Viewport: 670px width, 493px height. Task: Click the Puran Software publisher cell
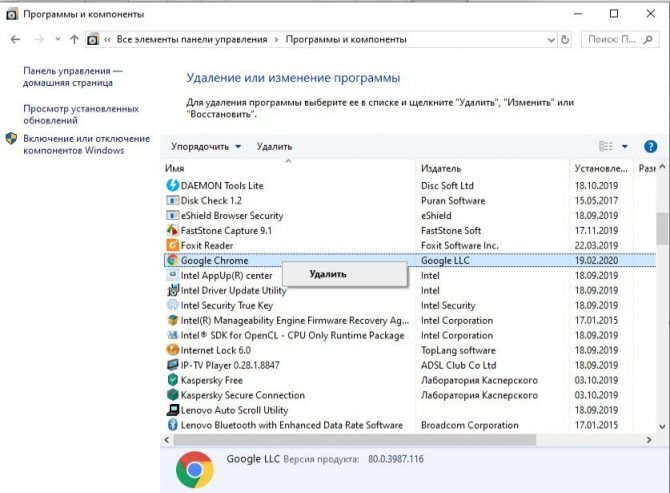453,200
